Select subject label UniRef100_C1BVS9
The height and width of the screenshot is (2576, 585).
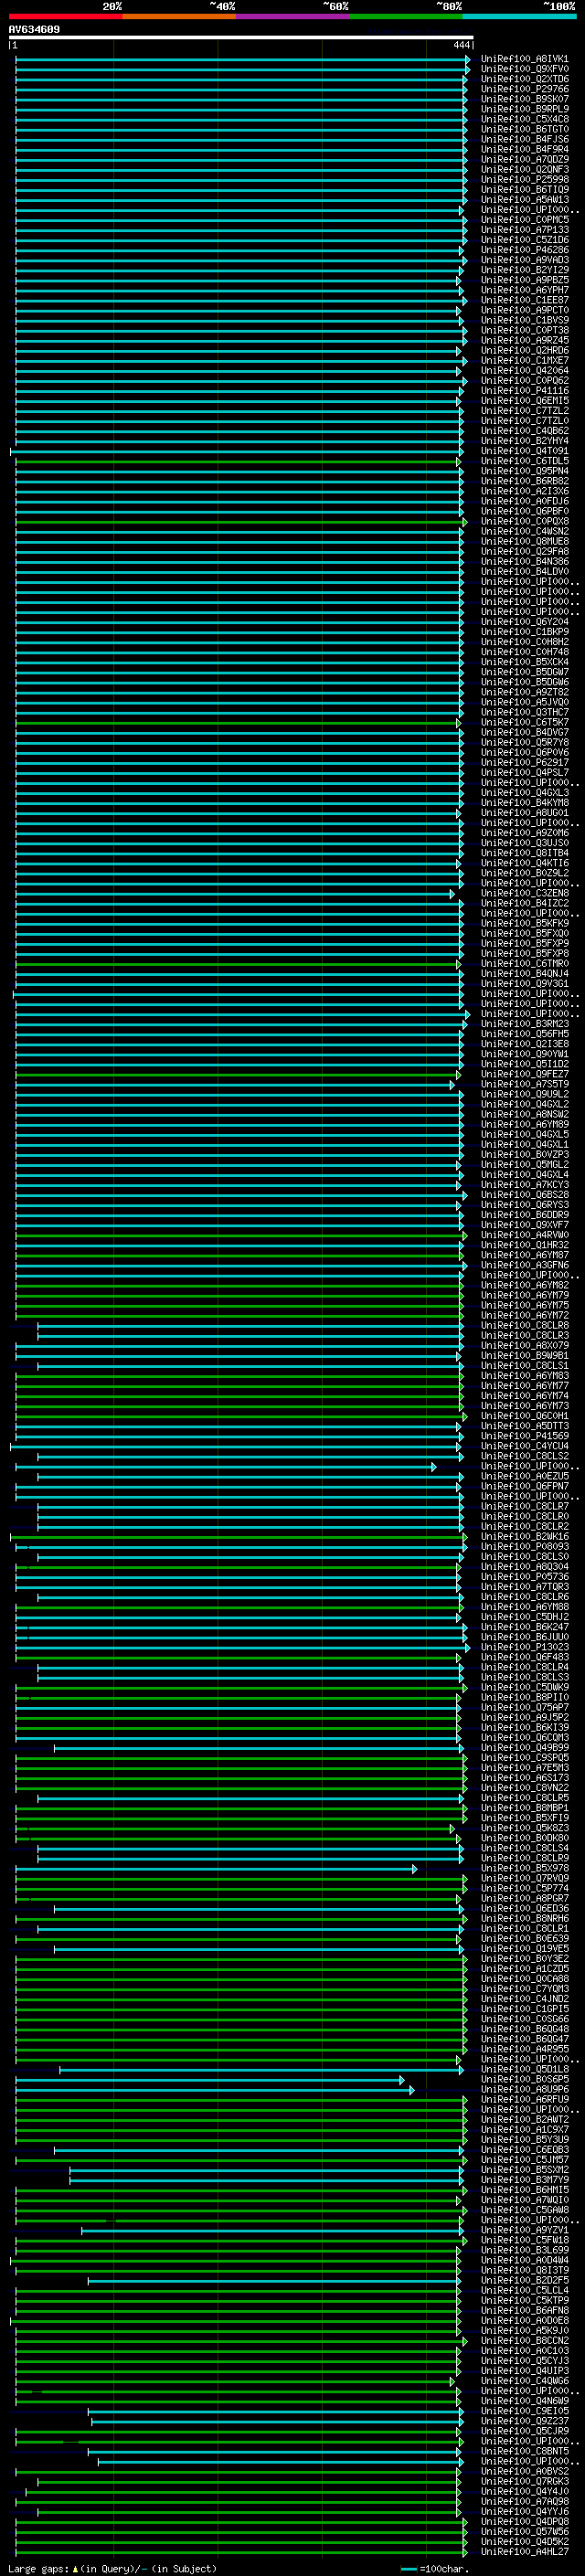(x=524, y=320)
